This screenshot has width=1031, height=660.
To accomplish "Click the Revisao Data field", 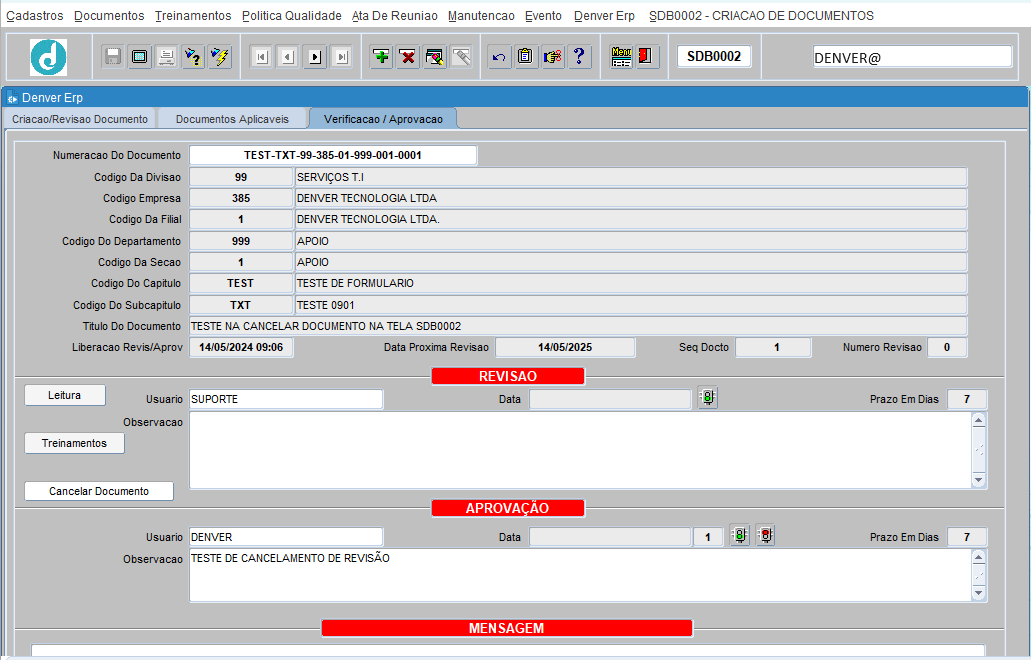I will 610,399.
